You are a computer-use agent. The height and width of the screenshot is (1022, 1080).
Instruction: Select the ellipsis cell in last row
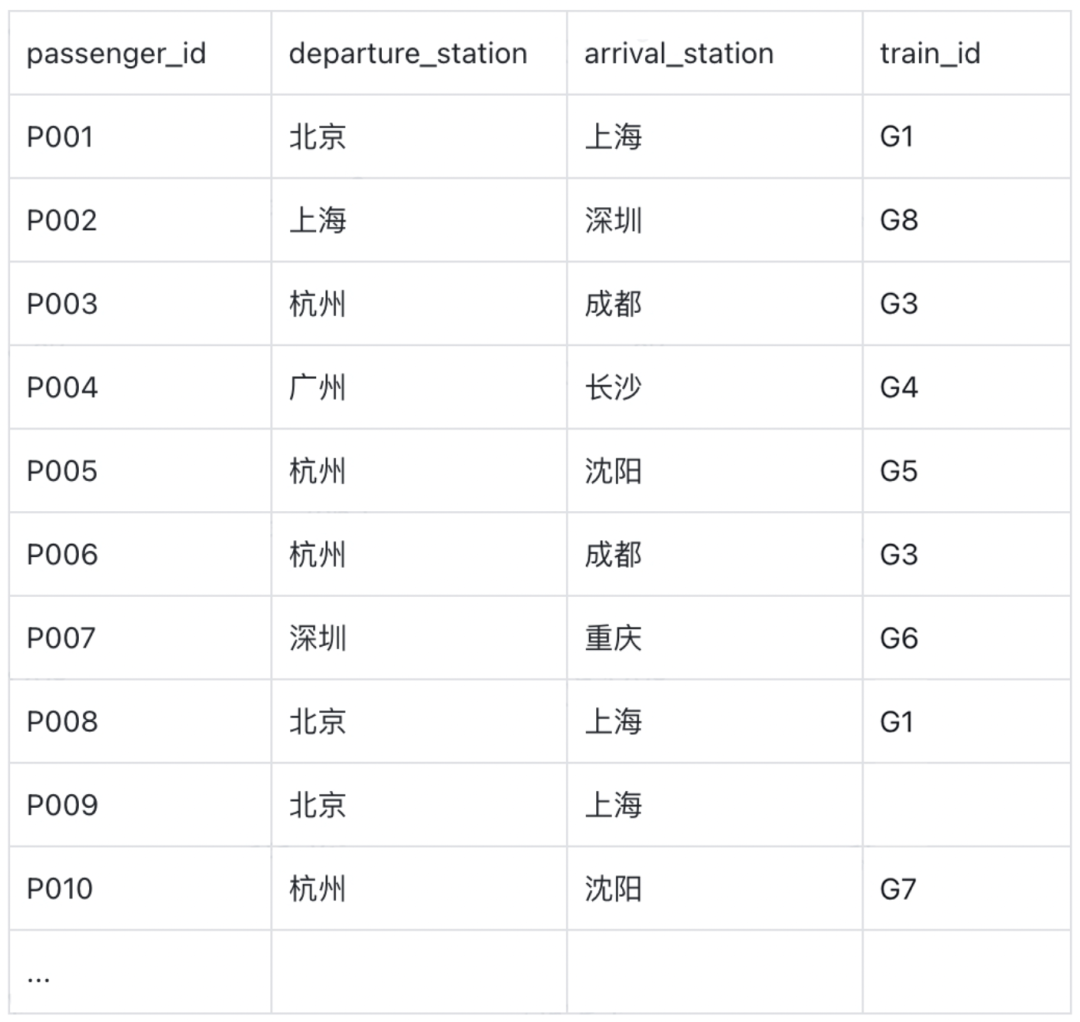tap(39, 973)
